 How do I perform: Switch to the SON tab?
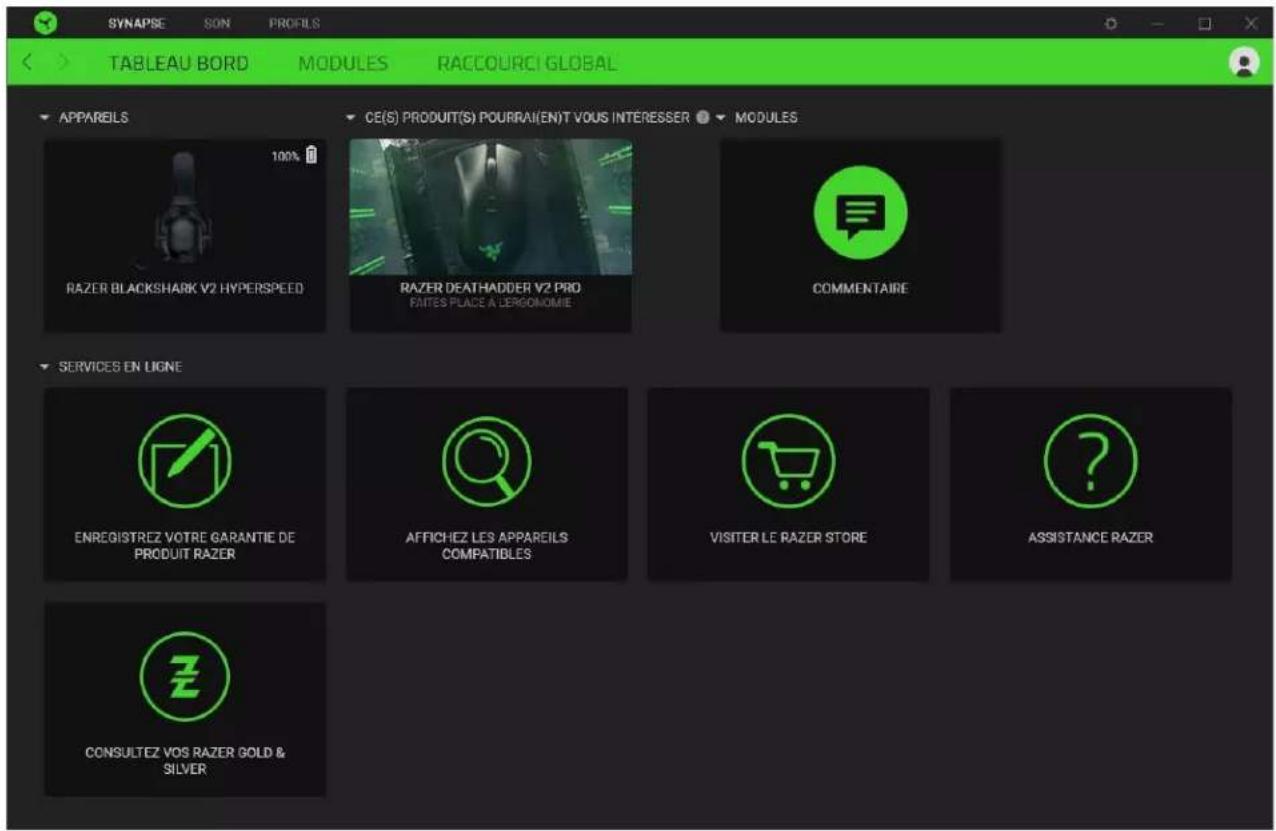coord(216,23)
